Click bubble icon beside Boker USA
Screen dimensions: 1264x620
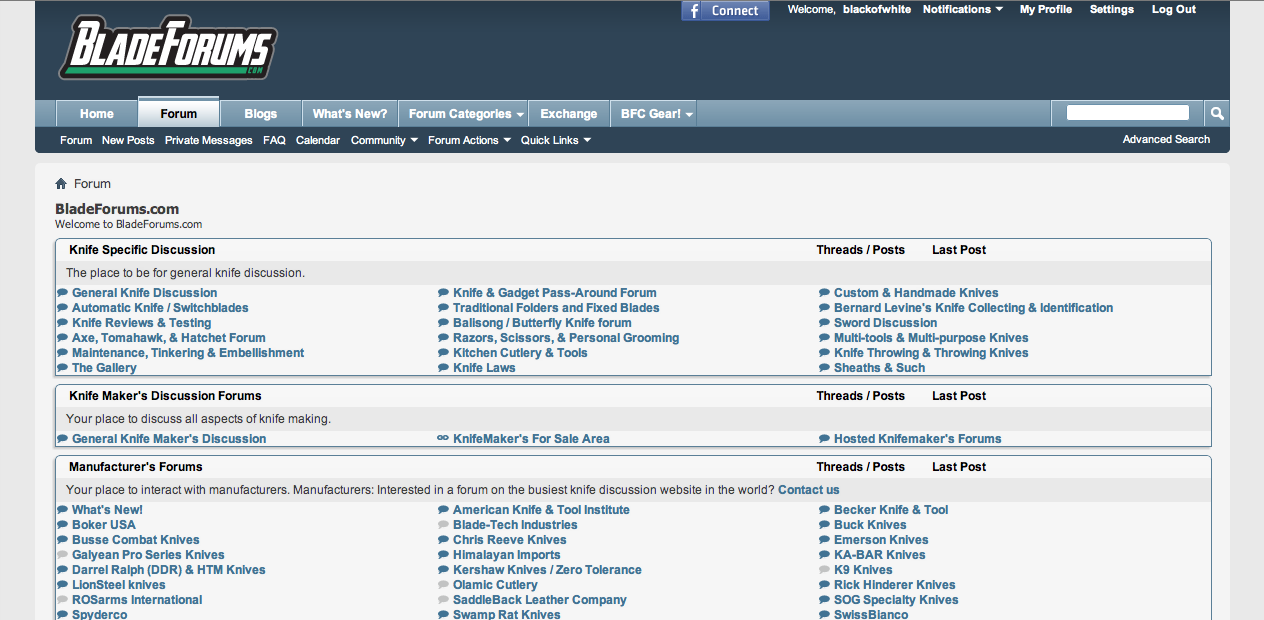point(63,525)
